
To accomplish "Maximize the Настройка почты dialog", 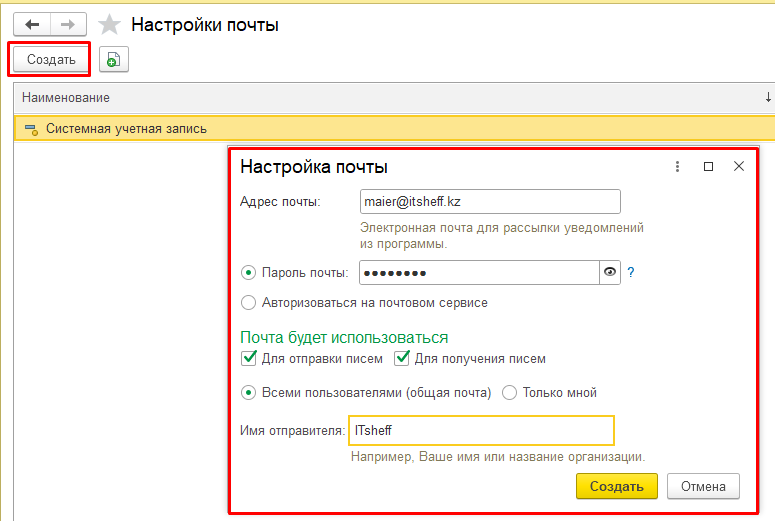I will [x=708, y=167].
